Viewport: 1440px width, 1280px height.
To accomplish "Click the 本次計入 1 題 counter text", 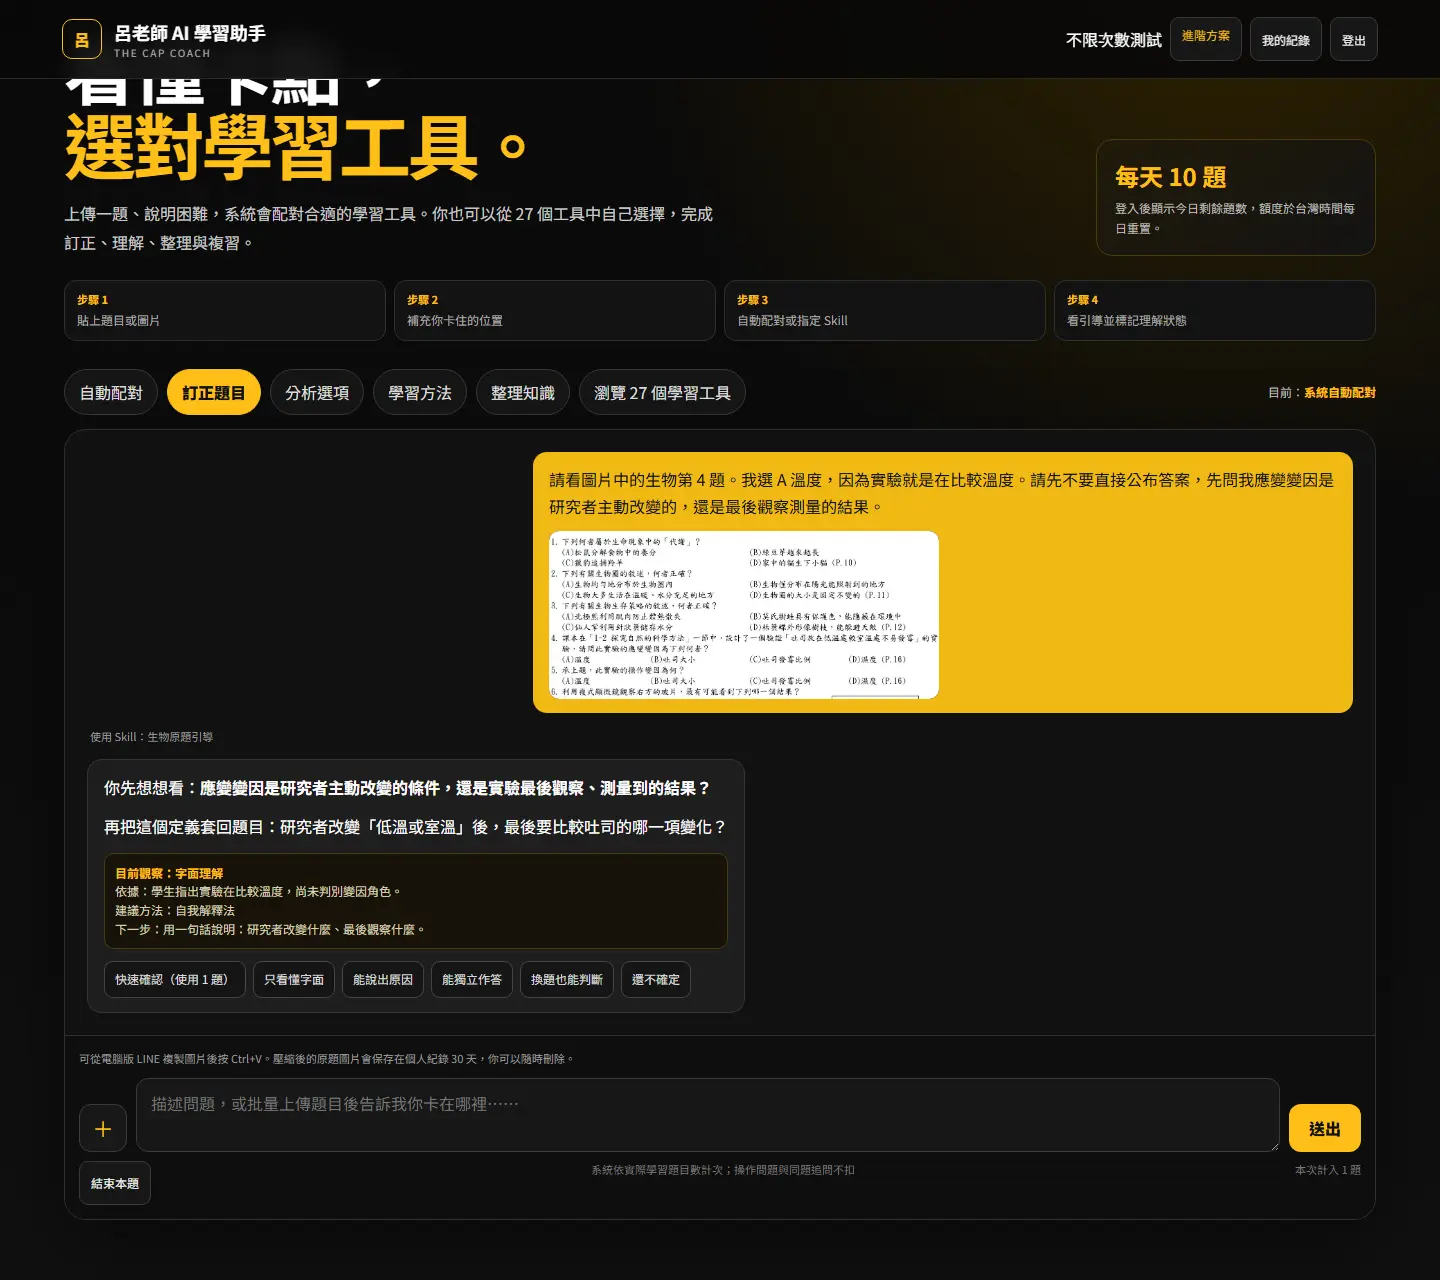I will 1328,1170.
